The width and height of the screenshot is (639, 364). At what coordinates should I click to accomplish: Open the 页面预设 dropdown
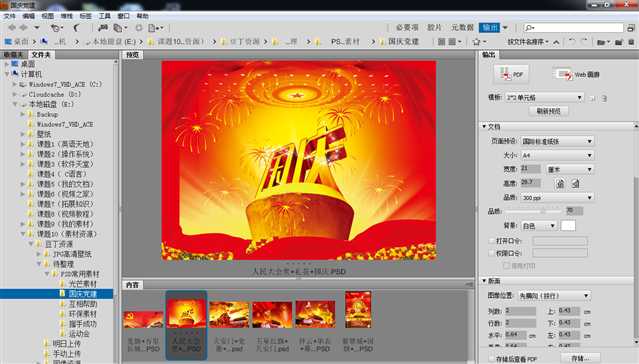(x=557, y=141)
